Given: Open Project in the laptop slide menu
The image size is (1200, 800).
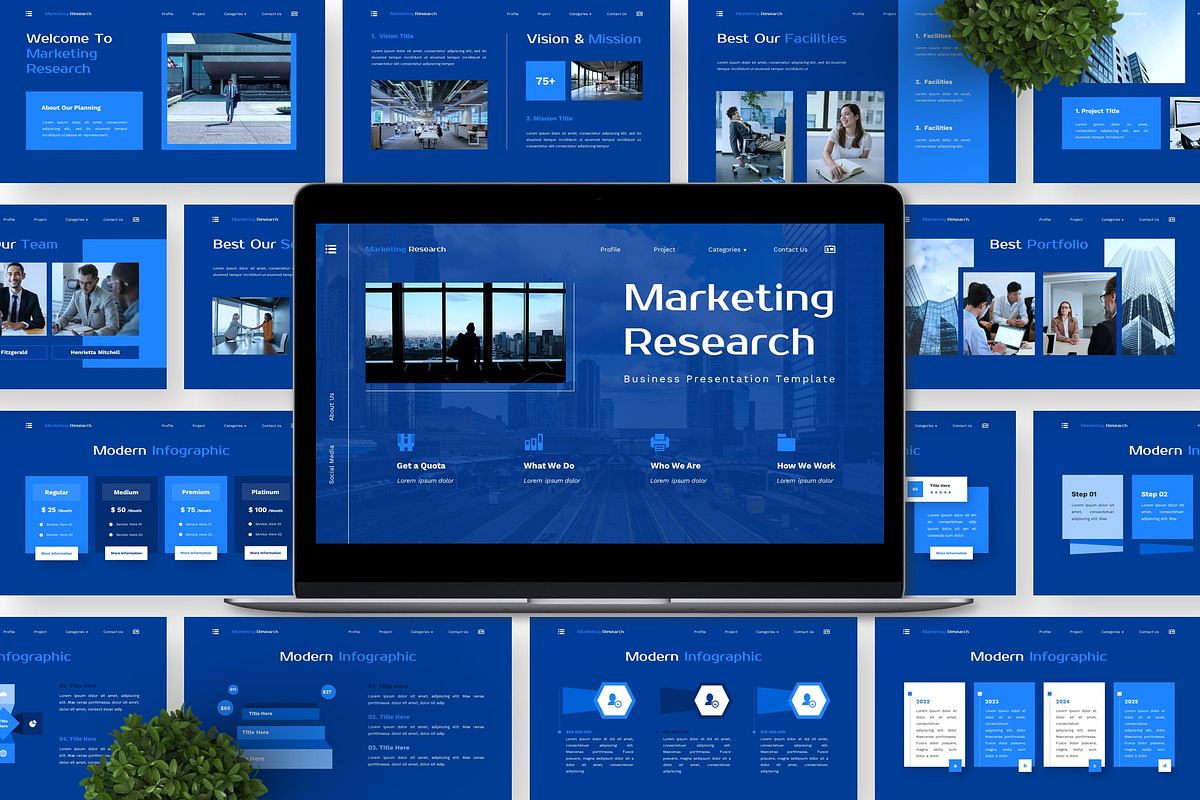Looking at the screenshot, I should [x=664, y=249].
